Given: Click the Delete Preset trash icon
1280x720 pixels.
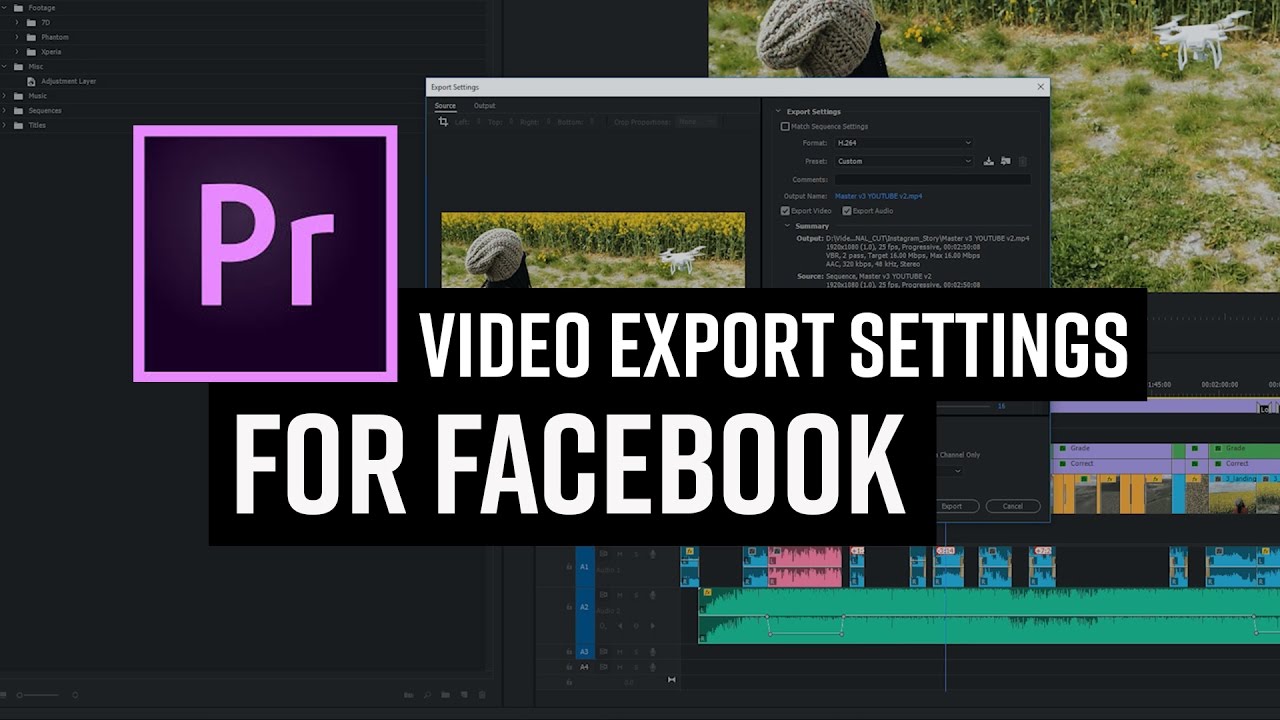Looking at the screenshot, I should [x=1022, y=161].
